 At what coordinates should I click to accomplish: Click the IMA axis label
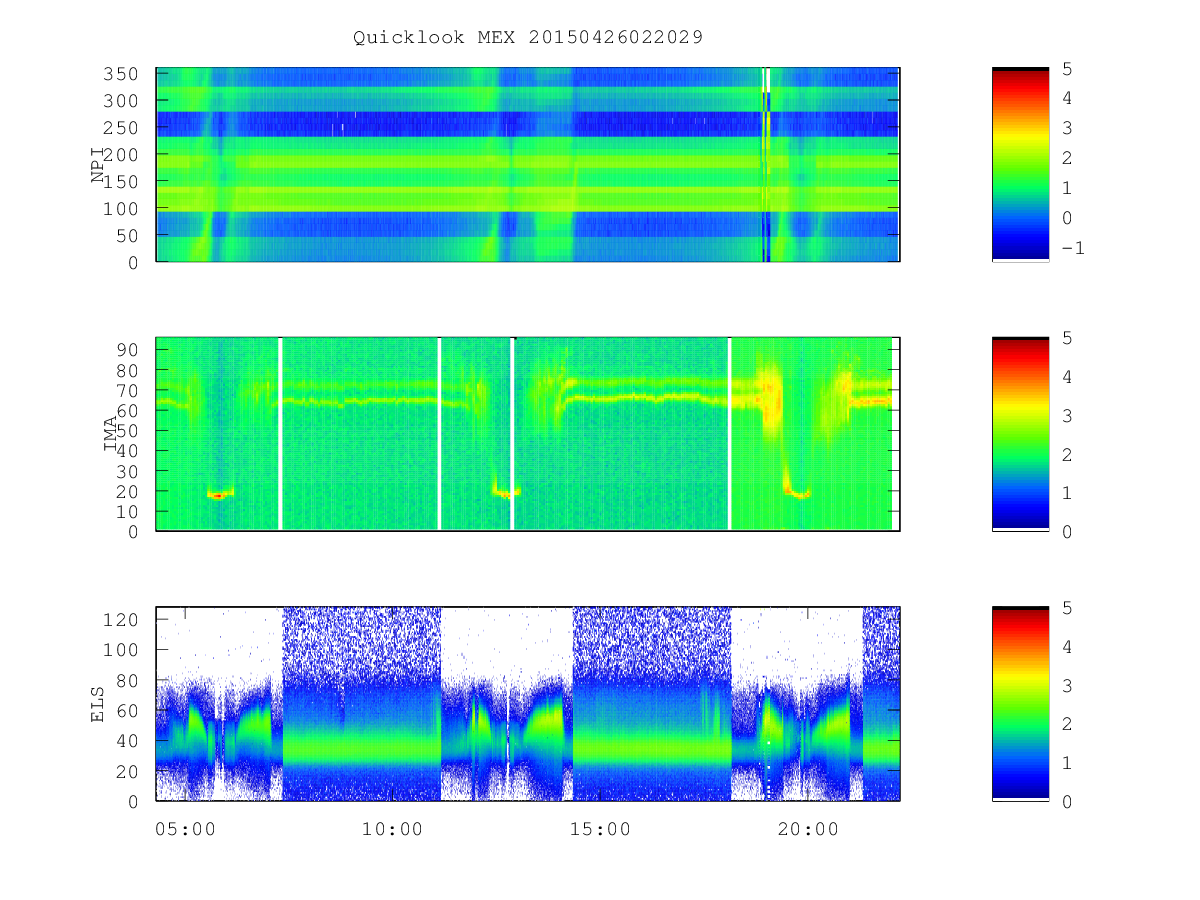pos(111,434)
